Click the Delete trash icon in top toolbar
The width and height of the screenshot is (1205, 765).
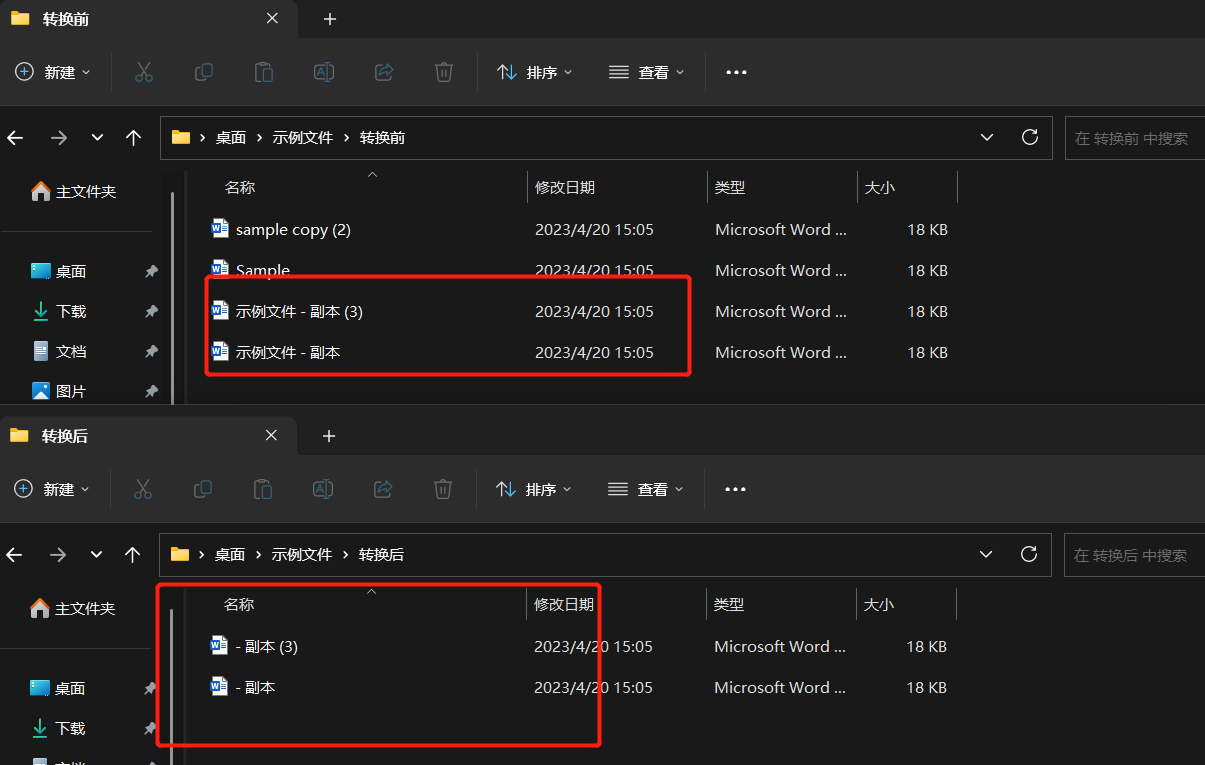click(x=444, y=72)
